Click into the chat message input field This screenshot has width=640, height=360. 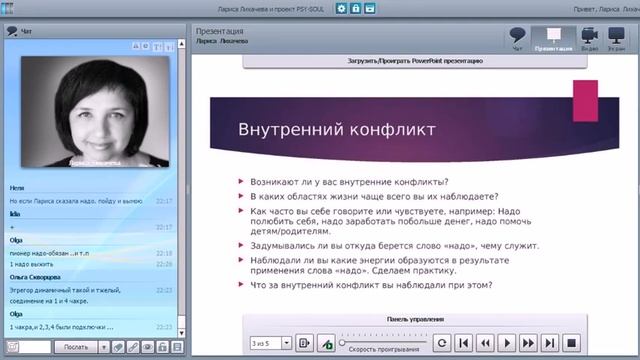(35, 347)
